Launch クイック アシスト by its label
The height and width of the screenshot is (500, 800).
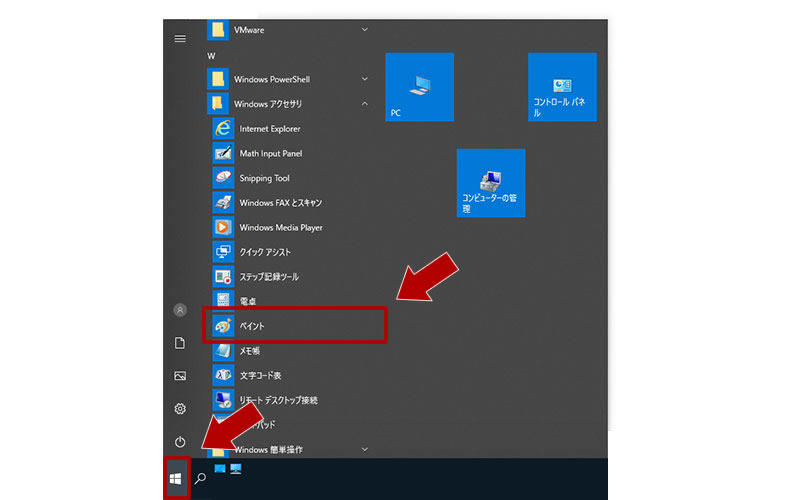(x=265, y=252)
